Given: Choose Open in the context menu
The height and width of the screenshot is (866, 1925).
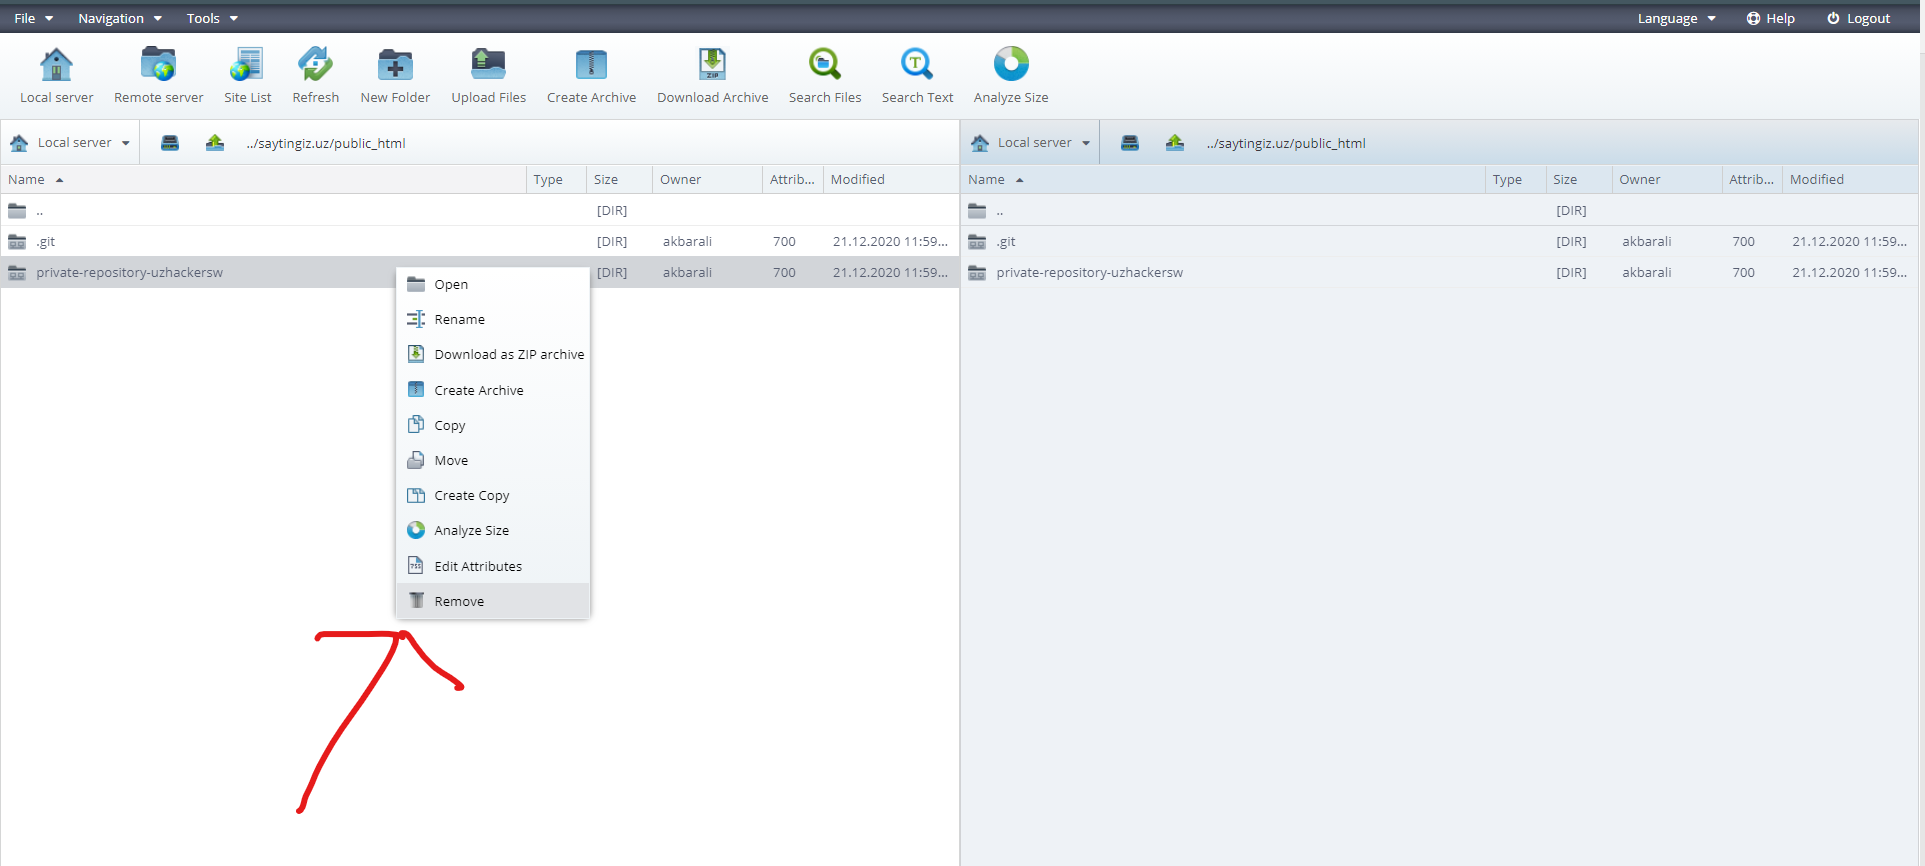Looking at the screenshot, I should (x=493, y=284).
